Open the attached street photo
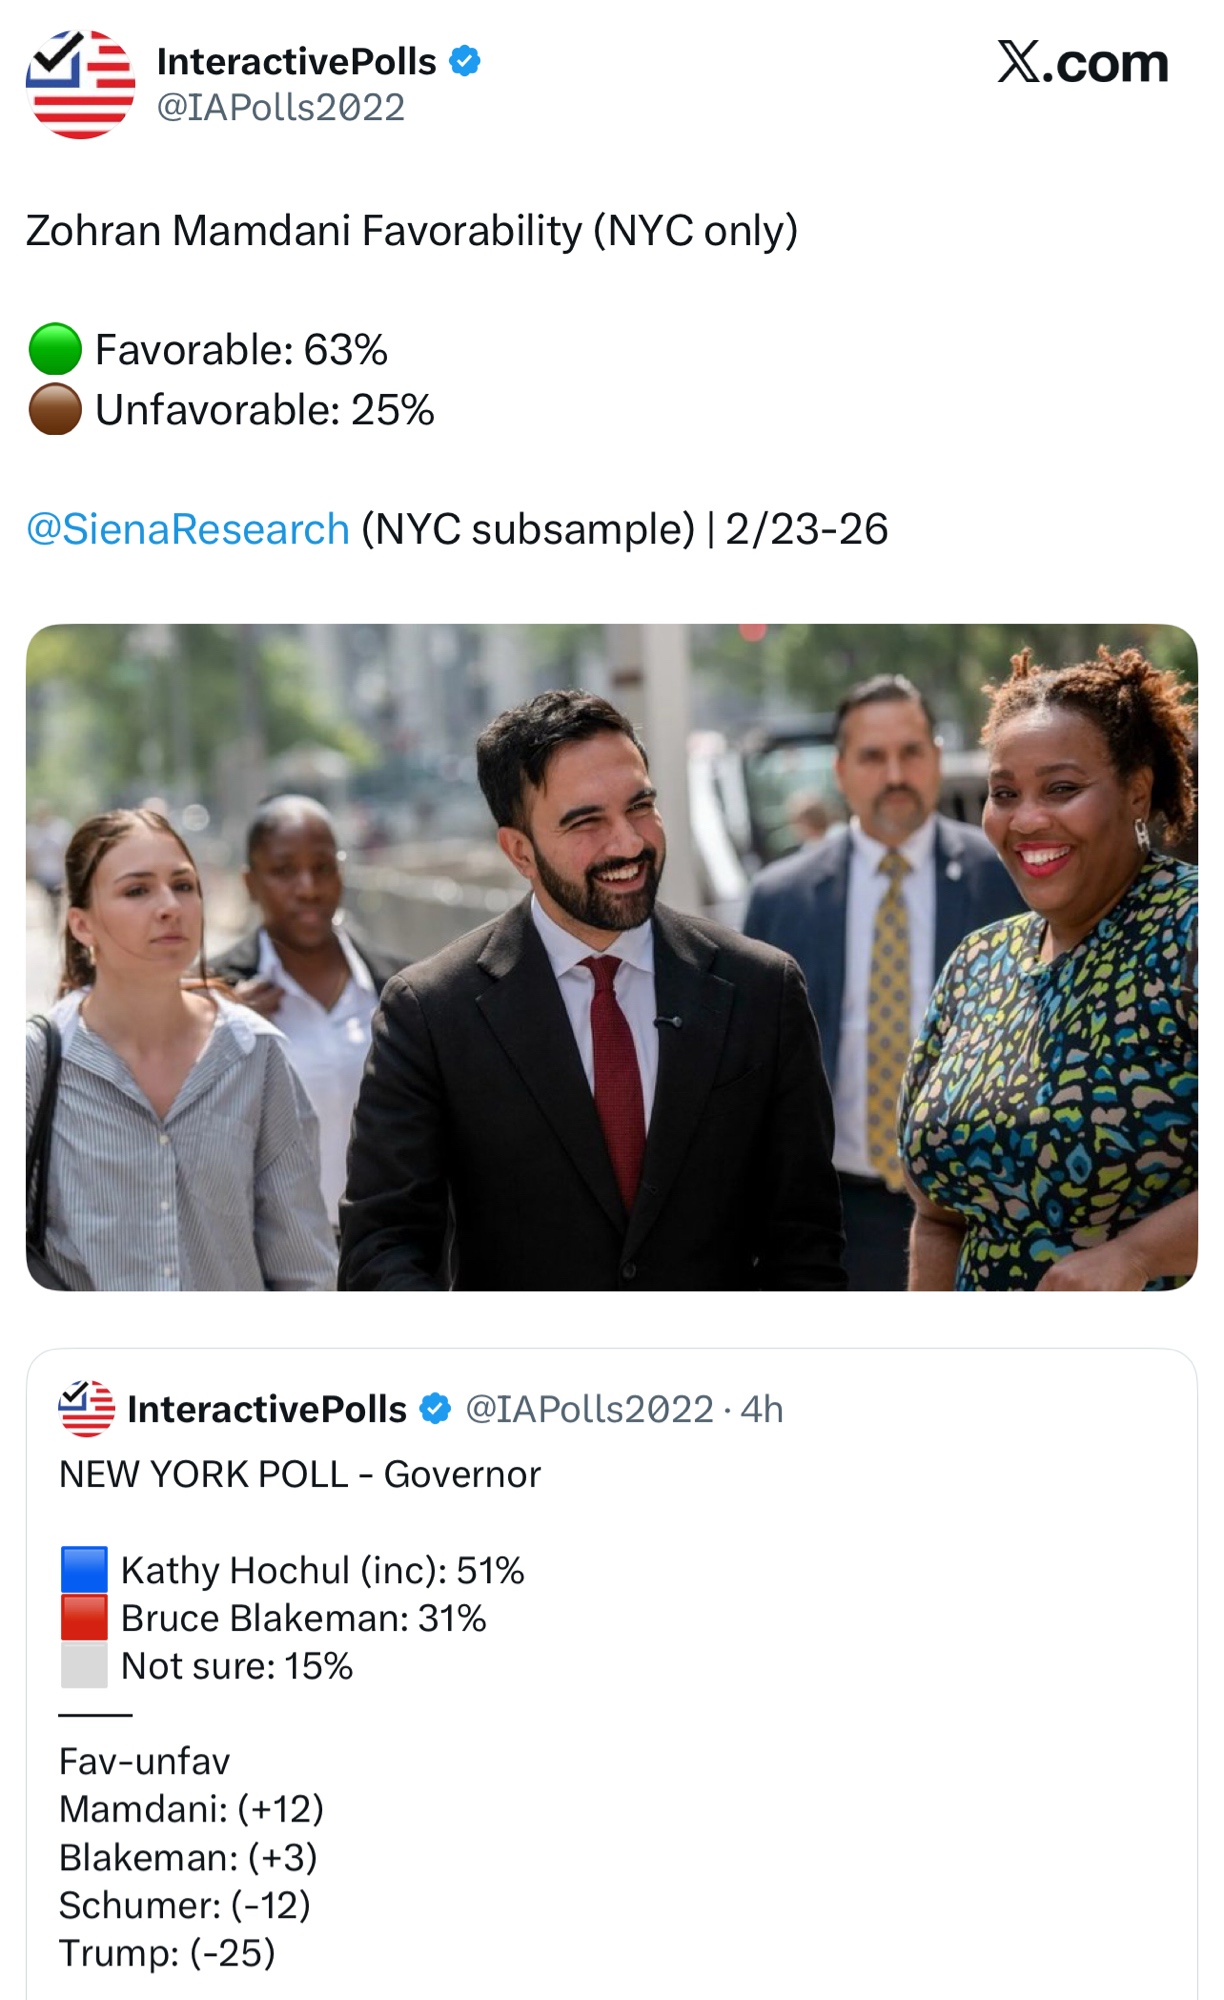The width and height of the screenshot is (1224, 2000). point(611,957)
